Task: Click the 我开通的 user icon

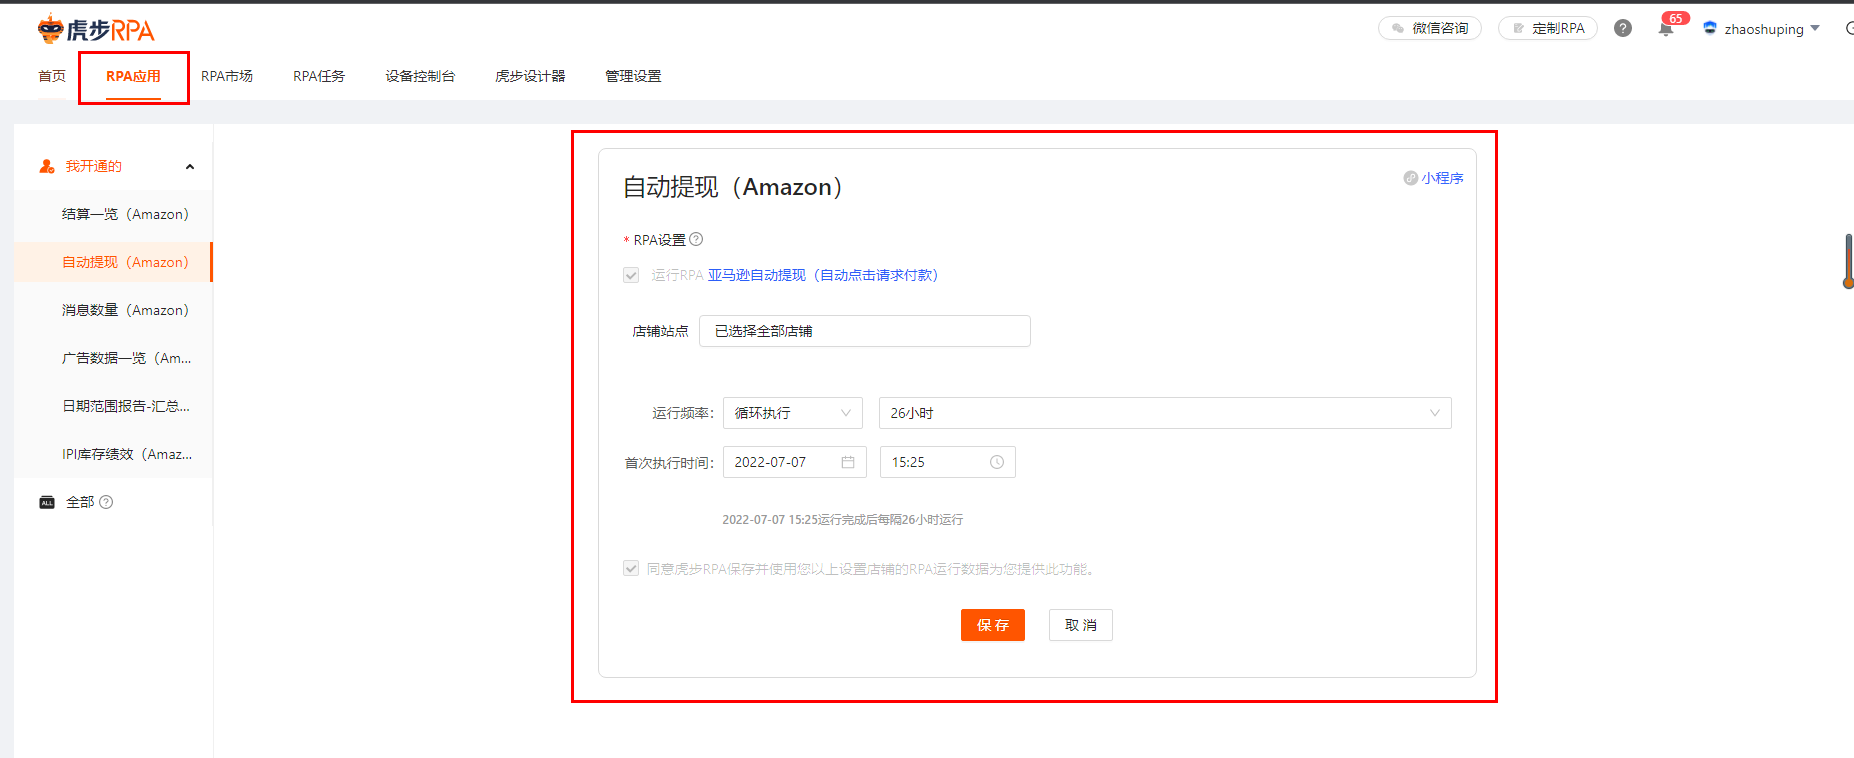Action: pos(47,166)
